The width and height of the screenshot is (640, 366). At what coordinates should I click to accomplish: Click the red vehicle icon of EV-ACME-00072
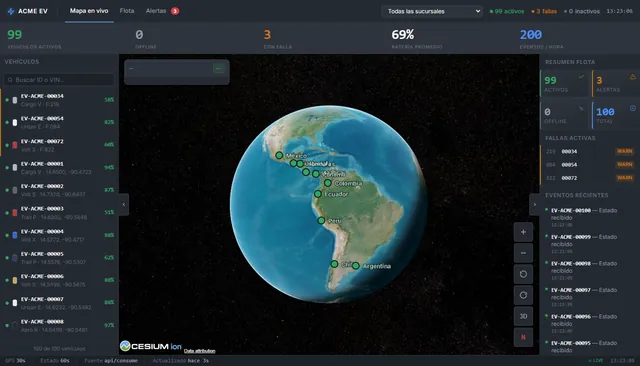point(15,145)
